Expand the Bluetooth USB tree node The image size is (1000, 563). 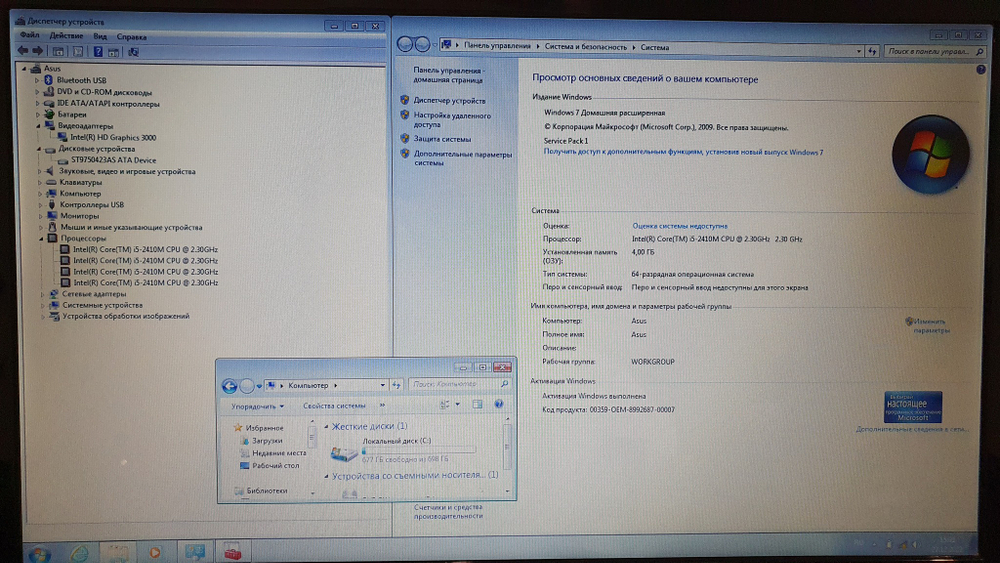[x=37, y=81]
